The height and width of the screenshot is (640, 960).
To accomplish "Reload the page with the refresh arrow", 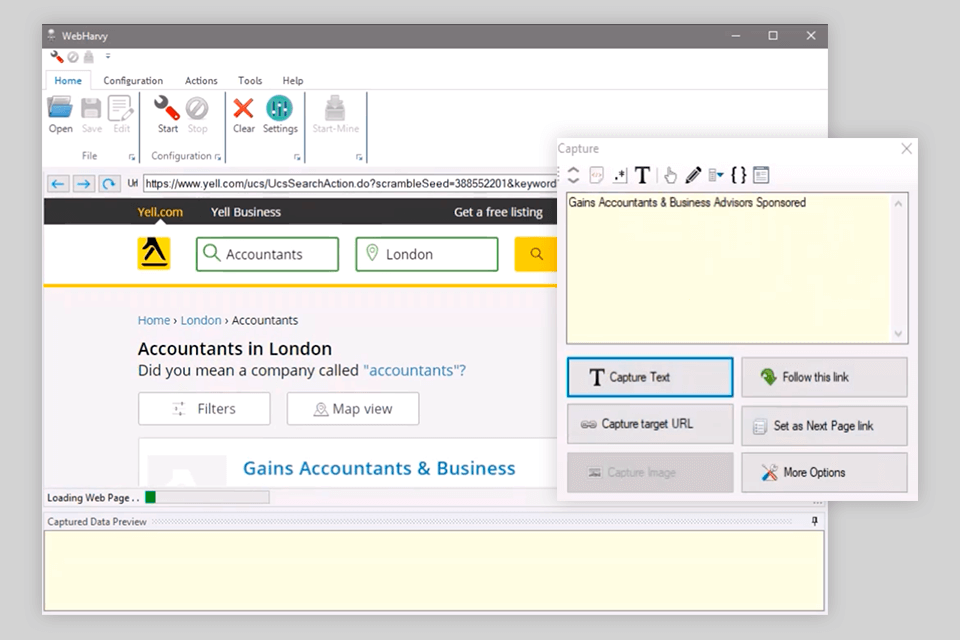I will (109, 184).
